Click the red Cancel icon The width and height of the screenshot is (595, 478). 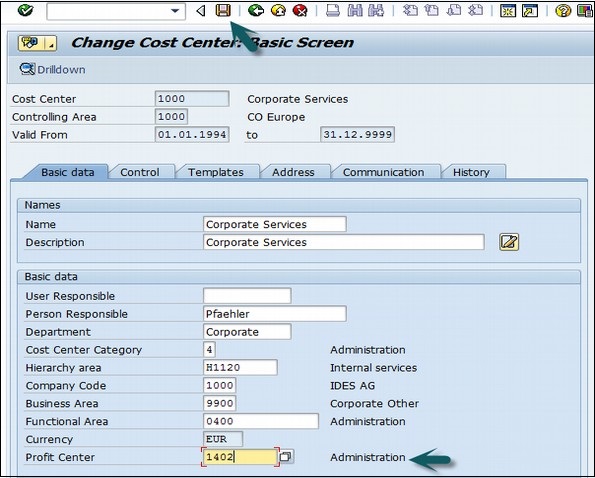(x=300, y=11)
